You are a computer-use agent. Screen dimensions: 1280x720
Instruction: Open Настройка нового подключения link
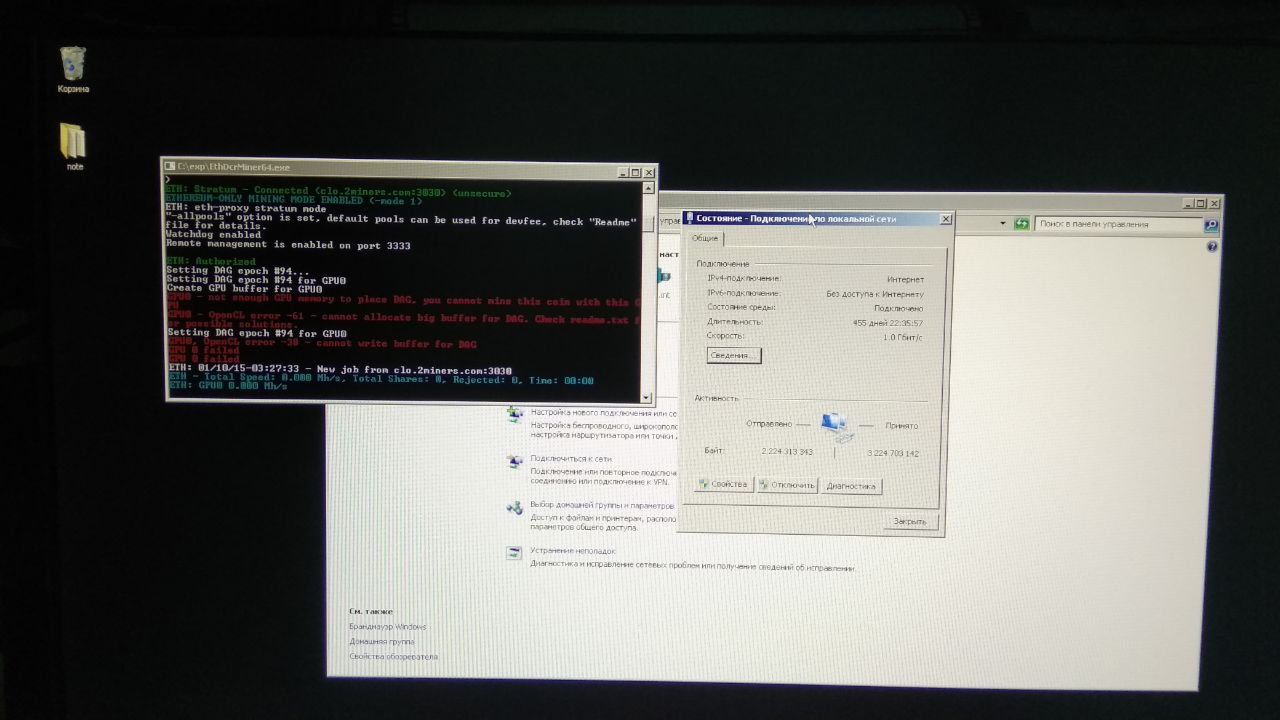[x=605, y=412]
